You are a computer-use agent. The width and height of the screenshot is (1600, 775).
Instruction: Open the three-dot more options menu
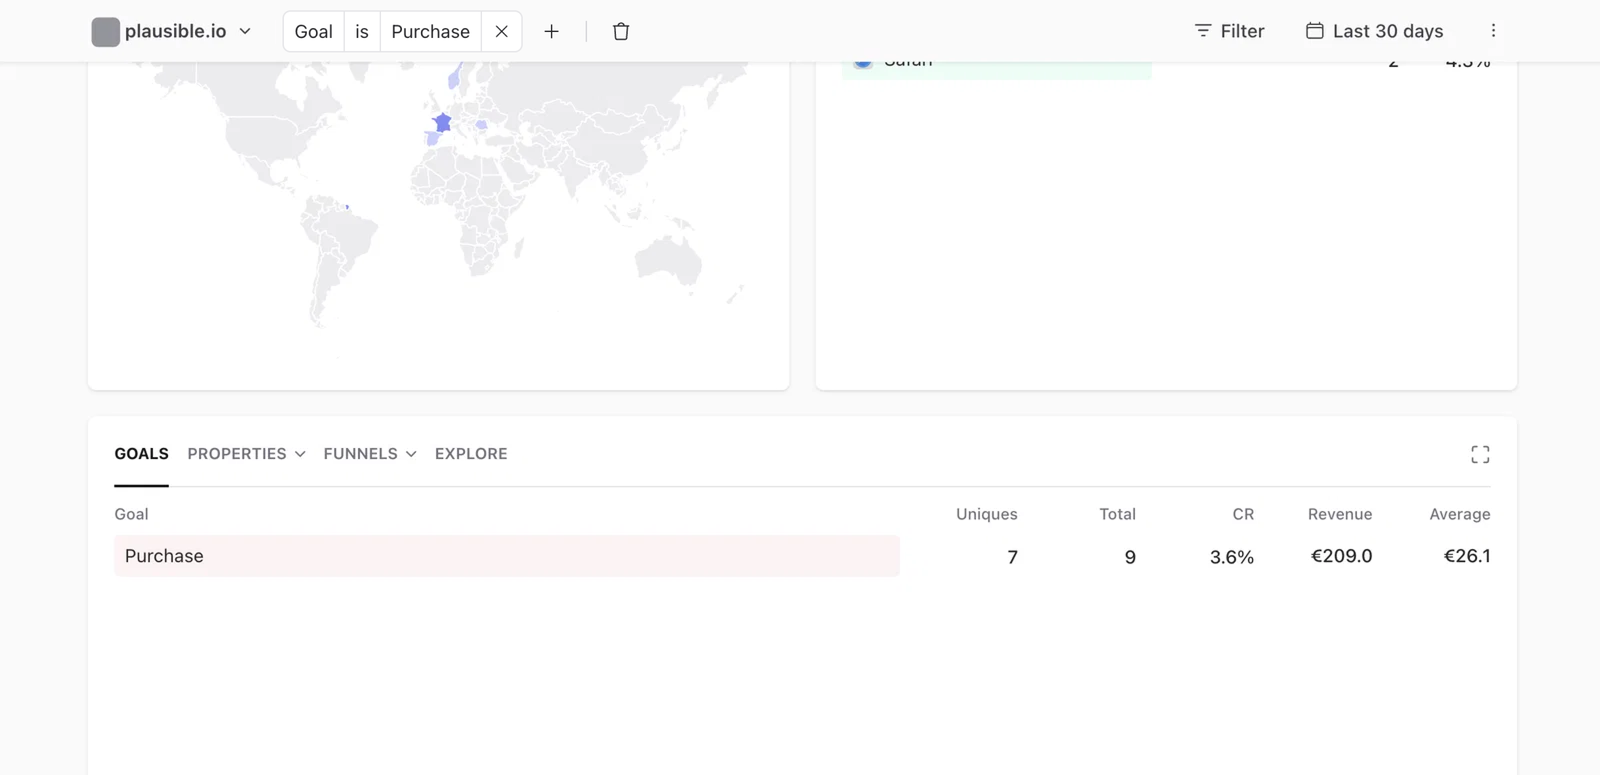[x=1493, y=31]
